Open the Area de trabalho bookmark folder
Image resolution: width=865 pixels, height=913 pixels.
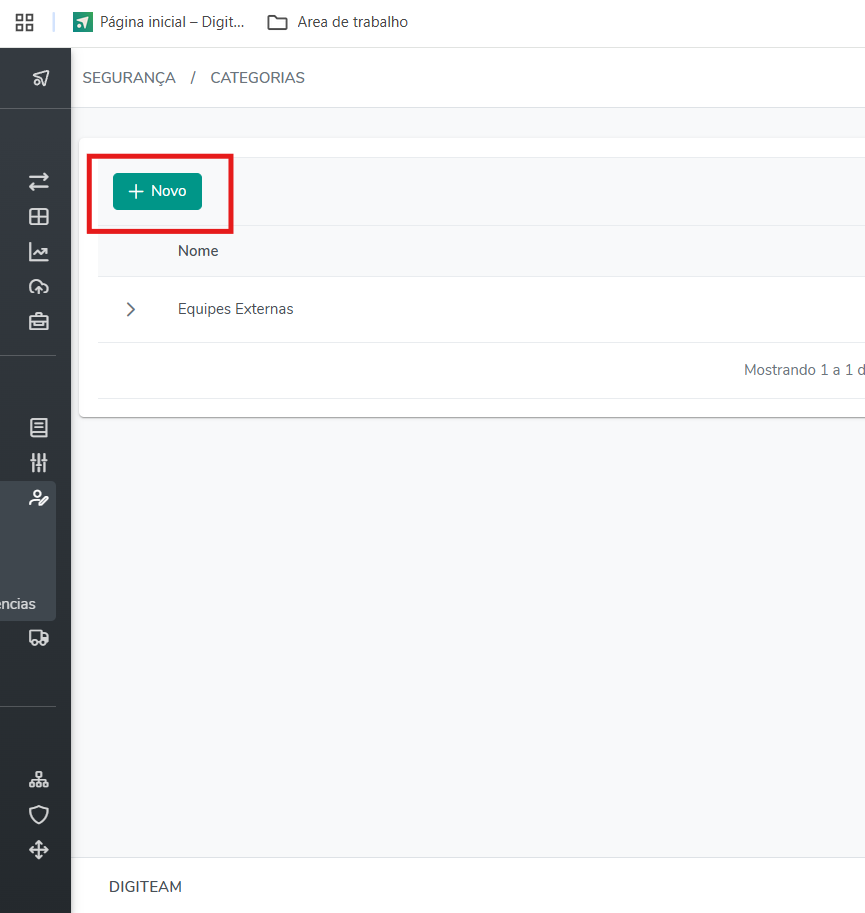click(x=338, y=22)
